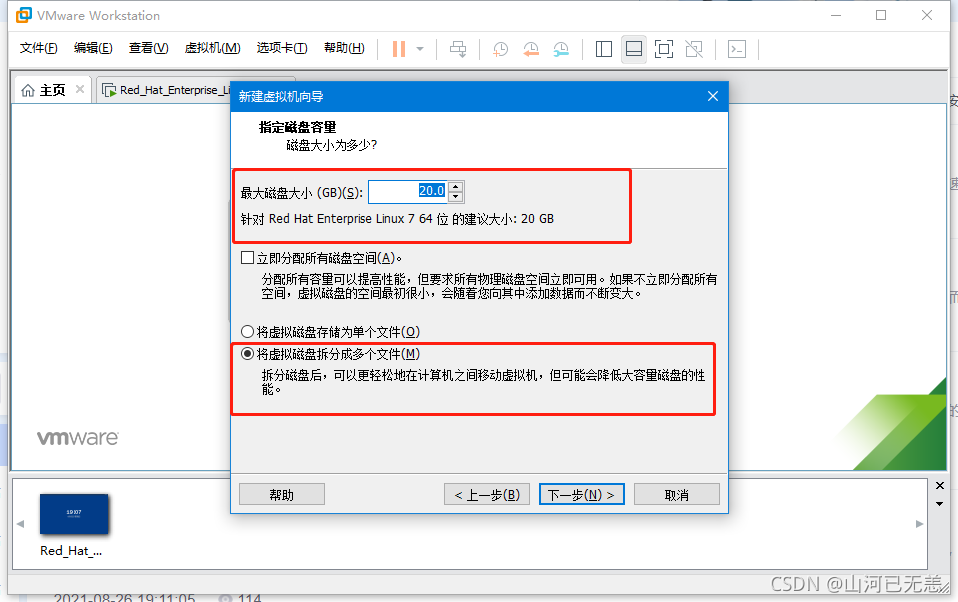Open the 帮助(H) menu
958x602 pixels.
tap(344, 48)
